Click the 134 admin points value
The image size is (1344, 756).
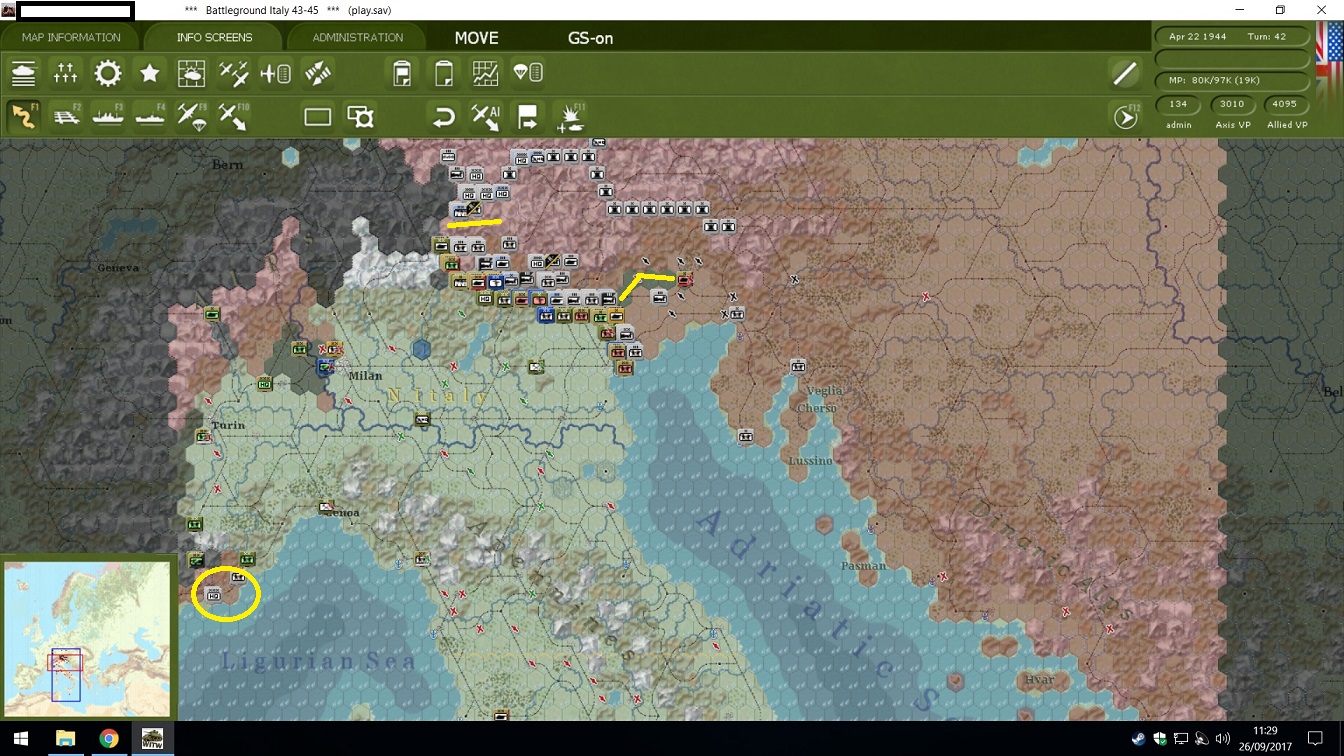coord(1178,104)
